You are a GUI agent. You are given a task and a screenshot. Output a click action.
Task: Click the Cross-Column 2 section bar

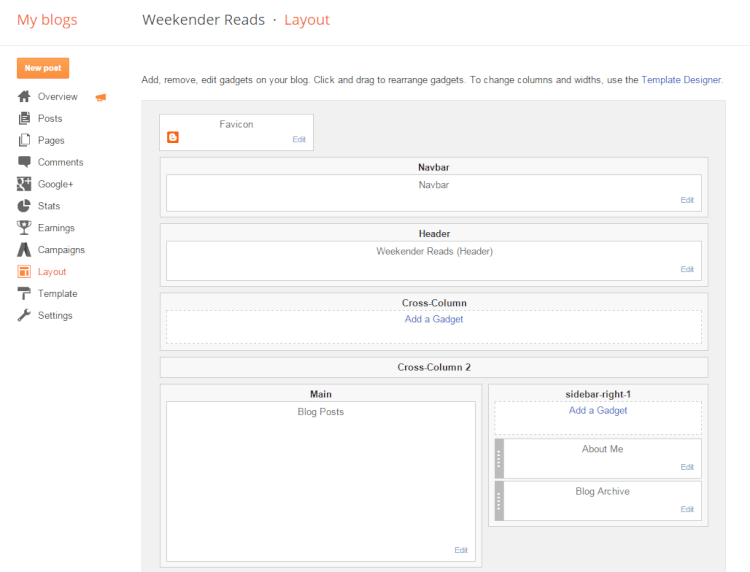434,367
